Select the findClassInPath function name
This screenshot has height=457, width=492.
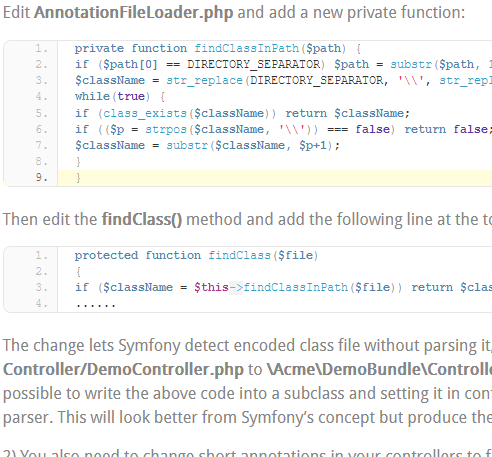pyautogui.click(x=247, y=48)
